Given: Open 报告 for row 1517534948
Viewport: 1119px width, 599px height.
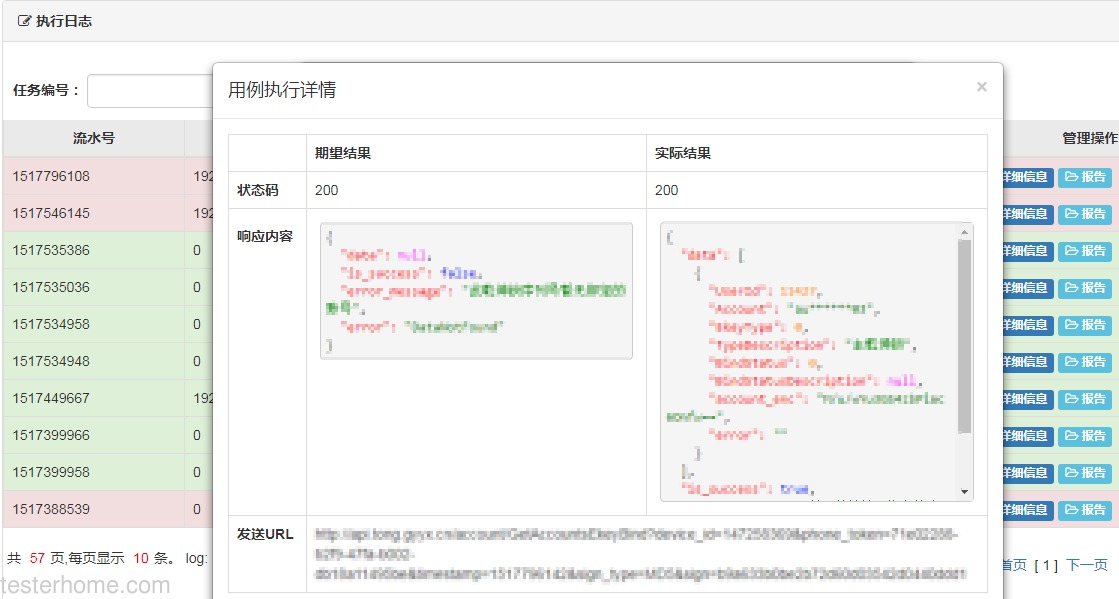Looking at the screenshot, I should click(1085, 362).
